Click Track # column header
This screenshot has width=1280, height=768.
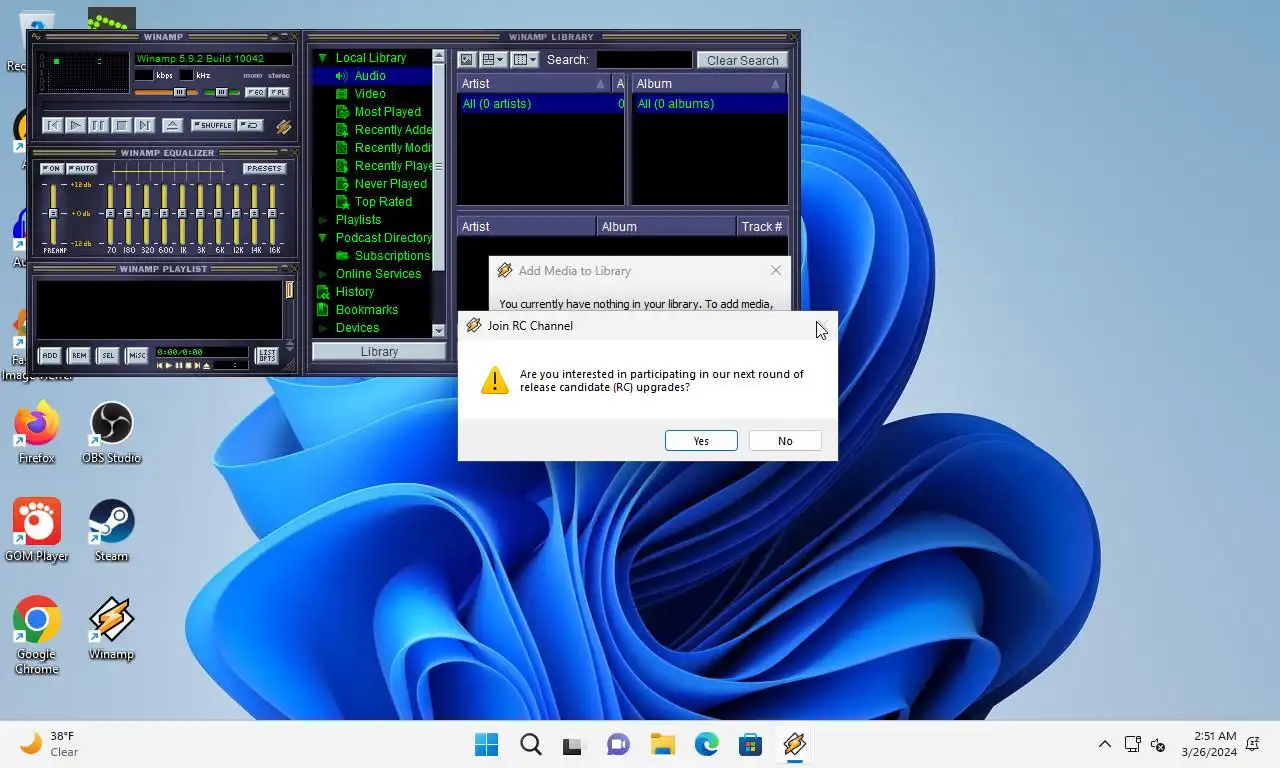[x=762, y=227]
